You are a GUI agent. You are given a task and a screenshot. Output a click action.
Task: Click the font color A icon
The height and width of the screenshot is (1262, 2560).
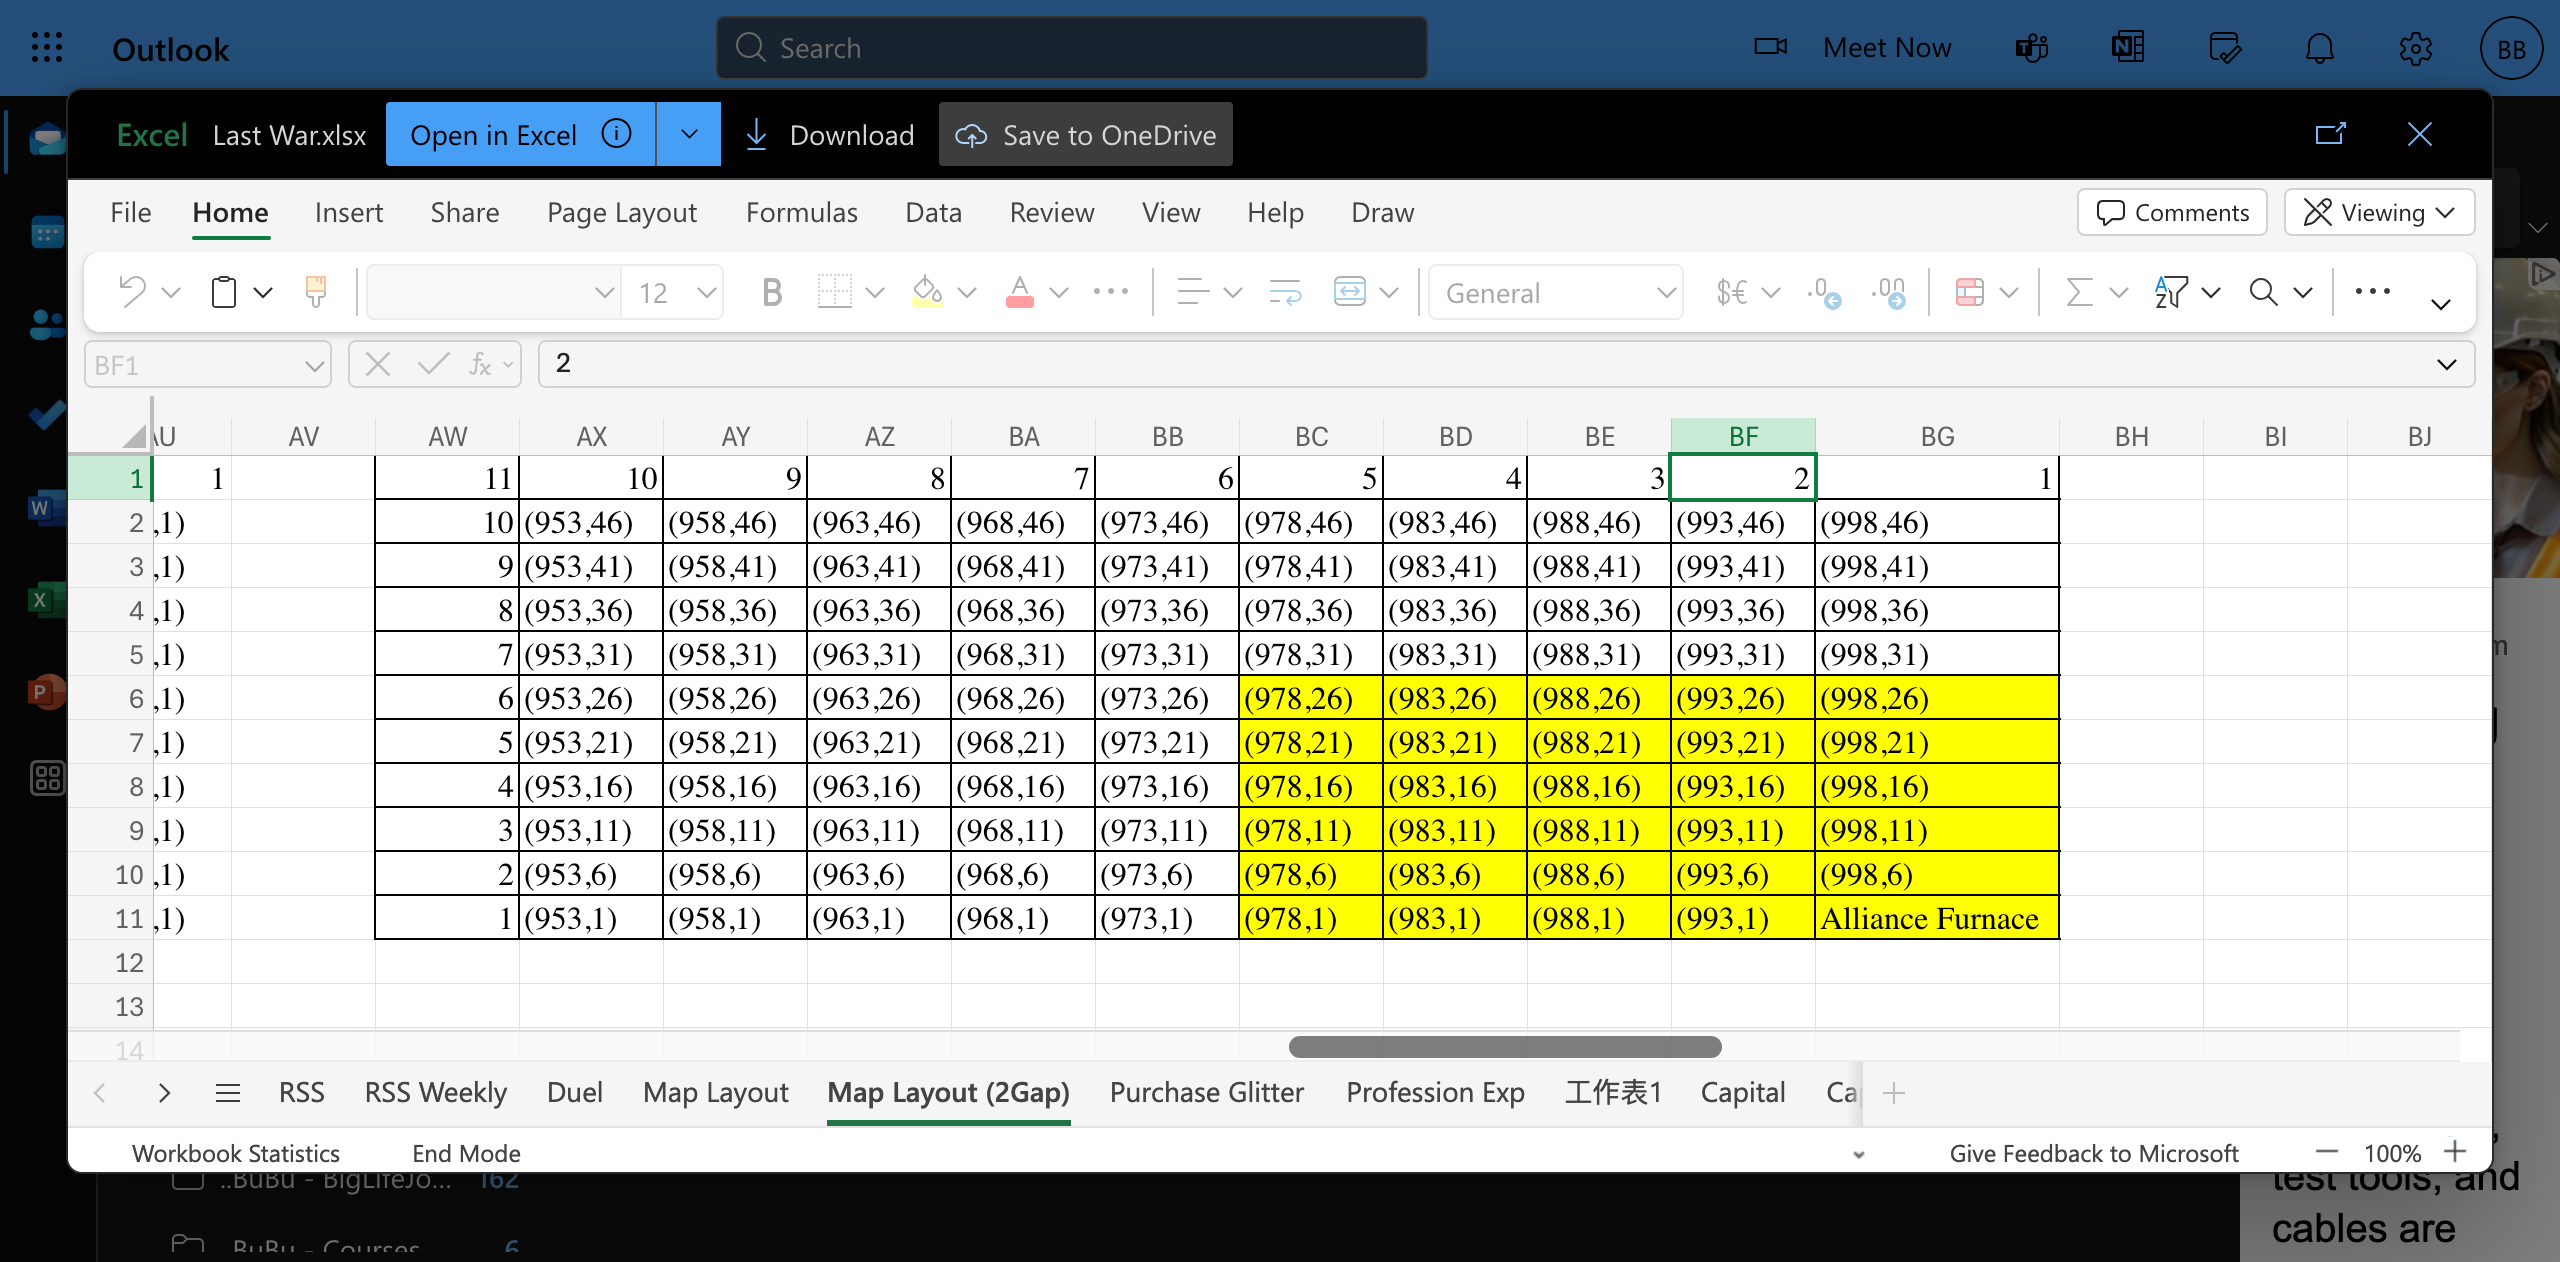point(1019,292)
